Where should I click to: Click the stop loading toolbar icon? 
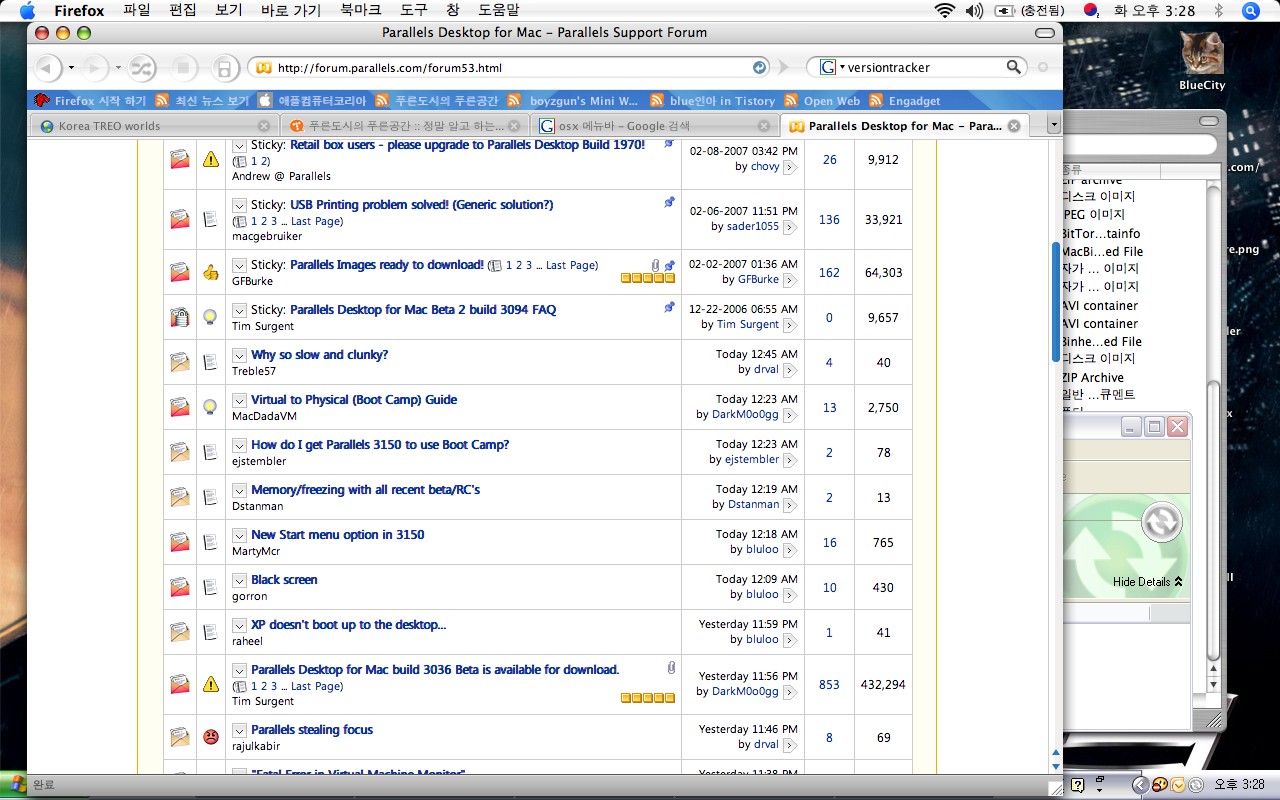pos(183,68)
